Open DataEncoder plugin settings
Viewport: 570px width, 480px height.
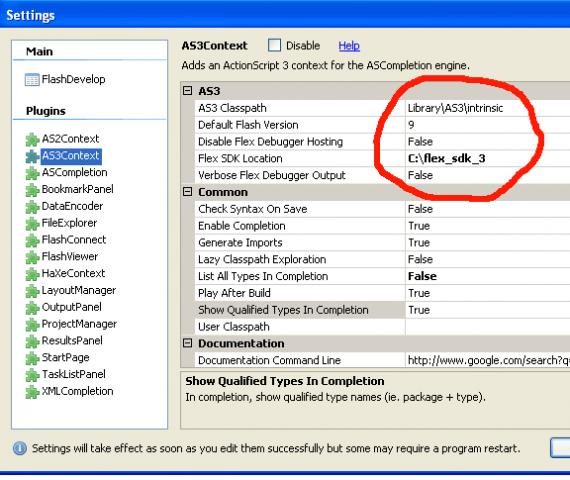click(x=72, y=206)
